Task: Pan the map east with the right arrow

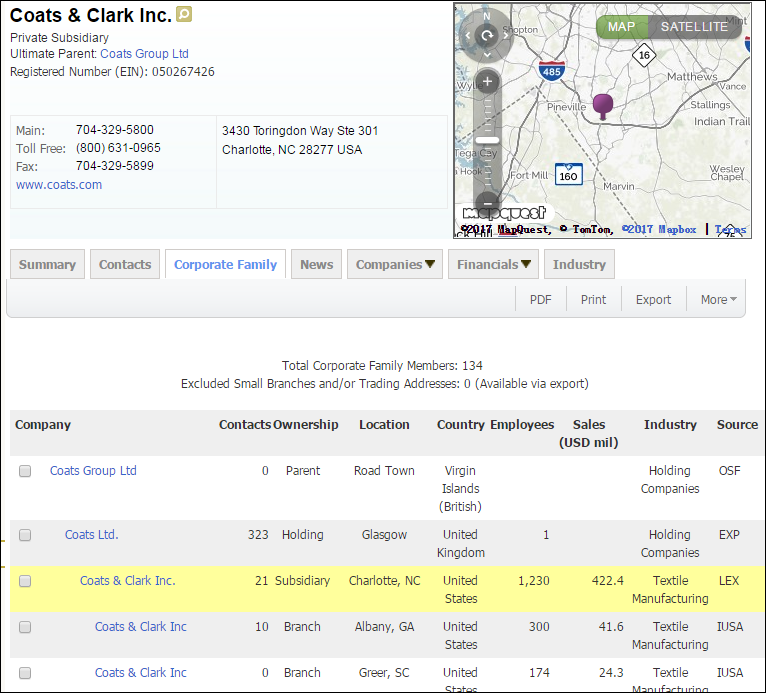Action: [506, 35]
